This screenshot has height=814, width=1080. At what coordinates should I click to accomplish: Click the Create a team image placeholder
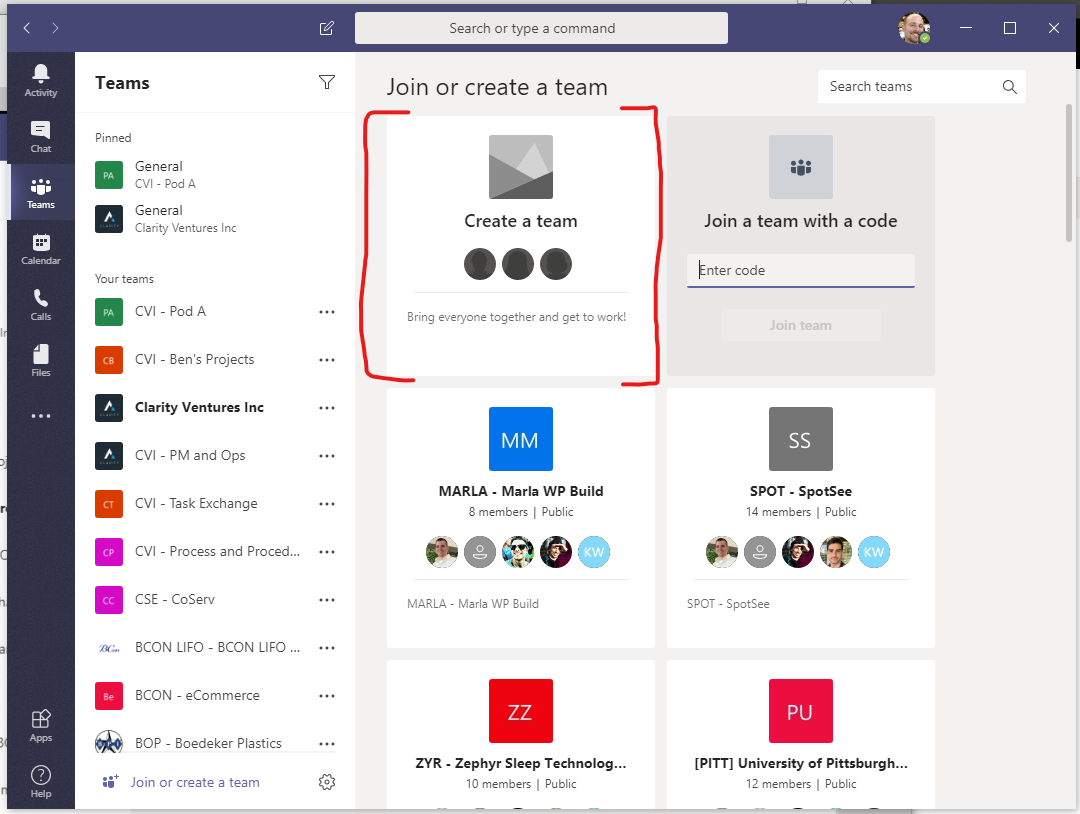point(521,167)
